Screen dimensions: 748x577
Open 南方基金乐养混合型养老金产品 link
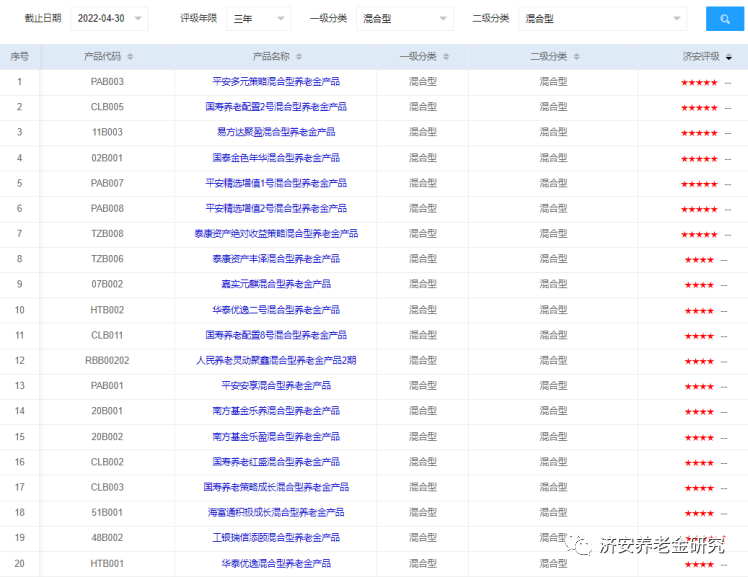click(276, 411)
